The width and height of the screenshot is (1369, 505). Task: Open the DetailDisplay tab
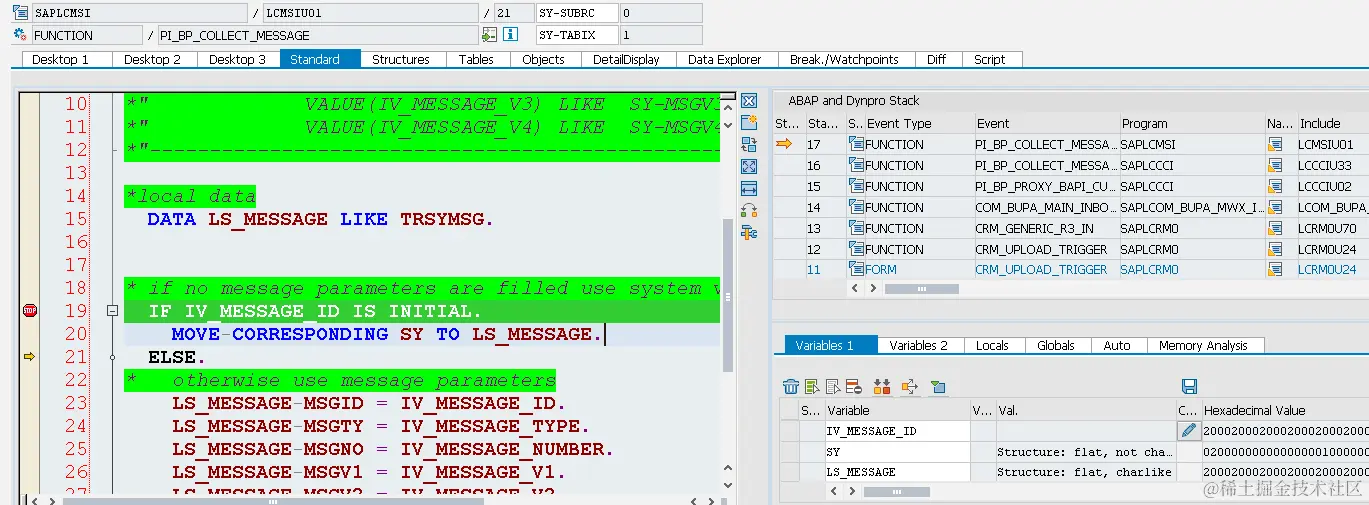coord(626,59)
